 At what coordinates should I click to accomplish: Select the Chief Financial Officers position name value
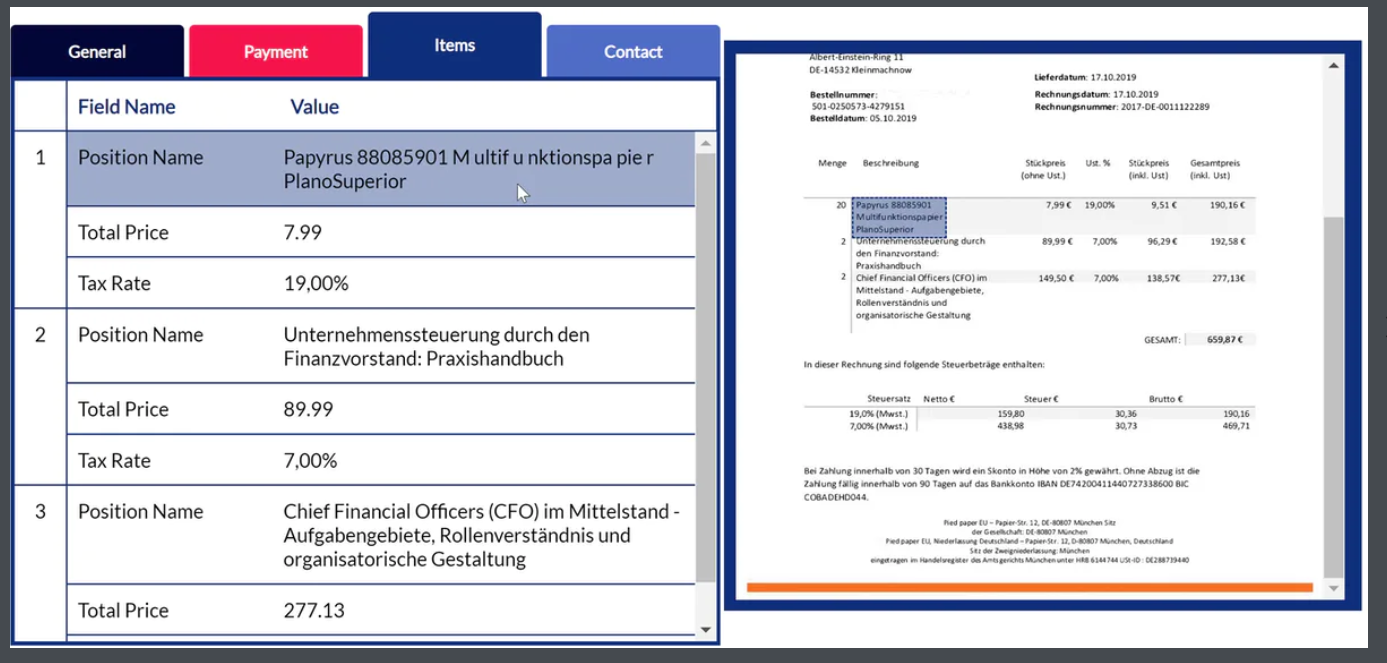coord(482,535)
